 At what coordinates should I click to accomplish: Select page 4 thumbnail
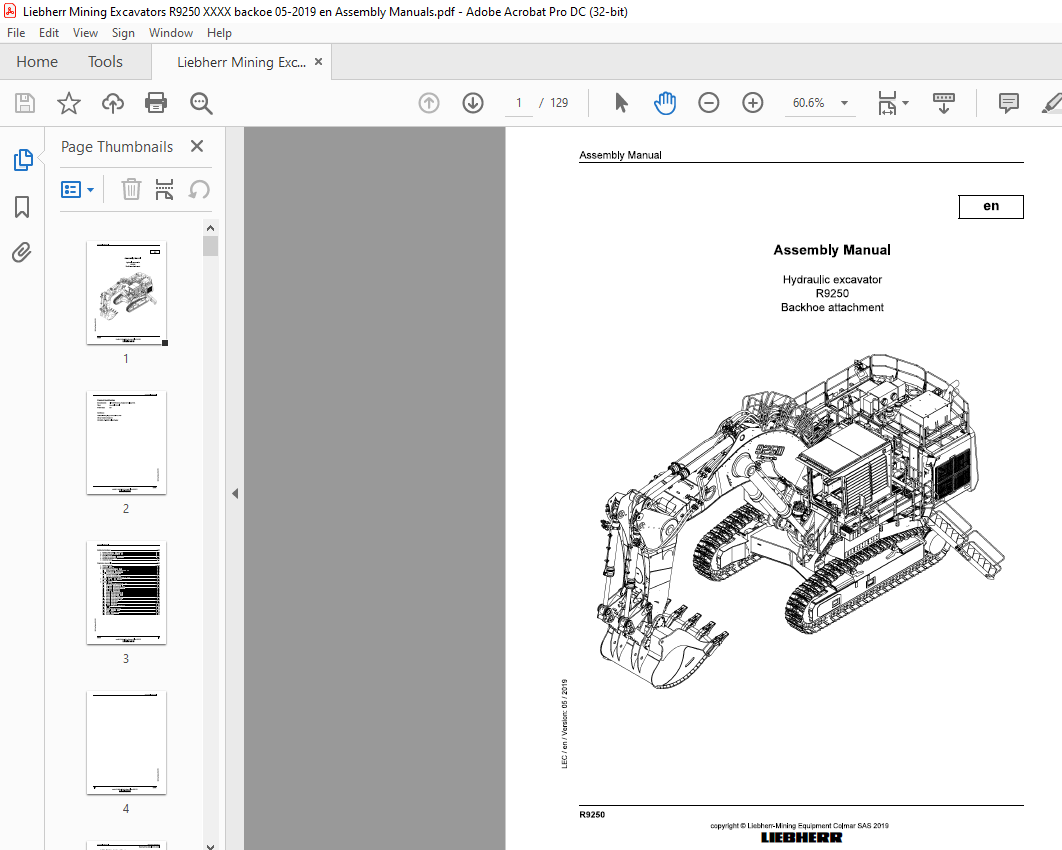pos(127,742)
